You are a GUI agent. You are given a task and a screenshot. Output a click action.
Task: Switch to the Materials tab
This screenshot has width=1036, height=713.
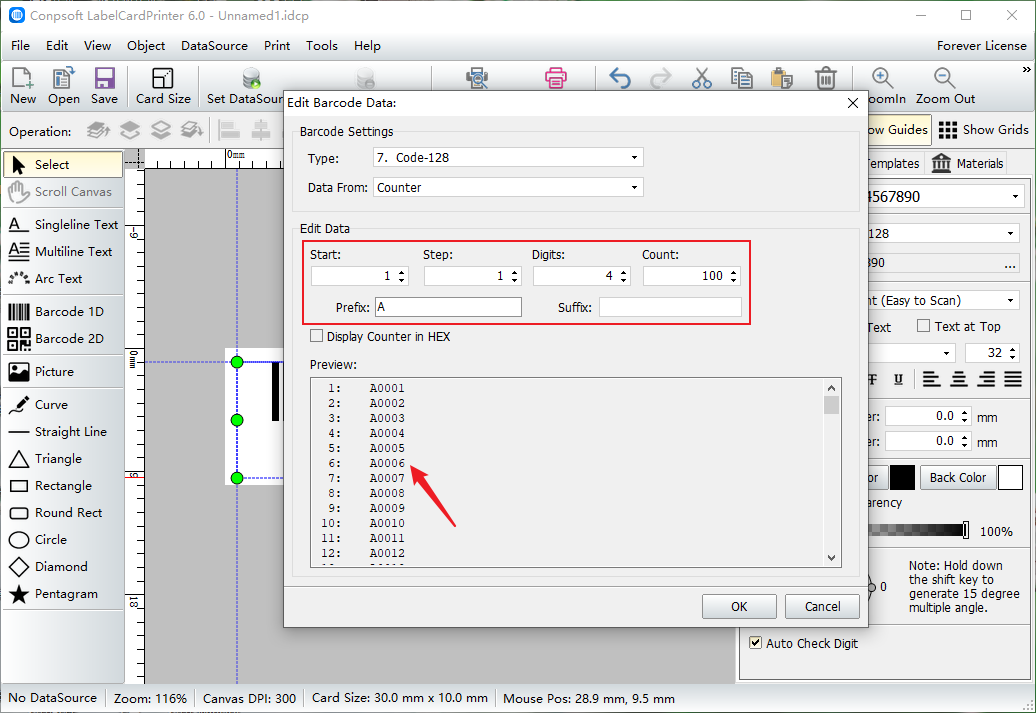pos(967,163)
